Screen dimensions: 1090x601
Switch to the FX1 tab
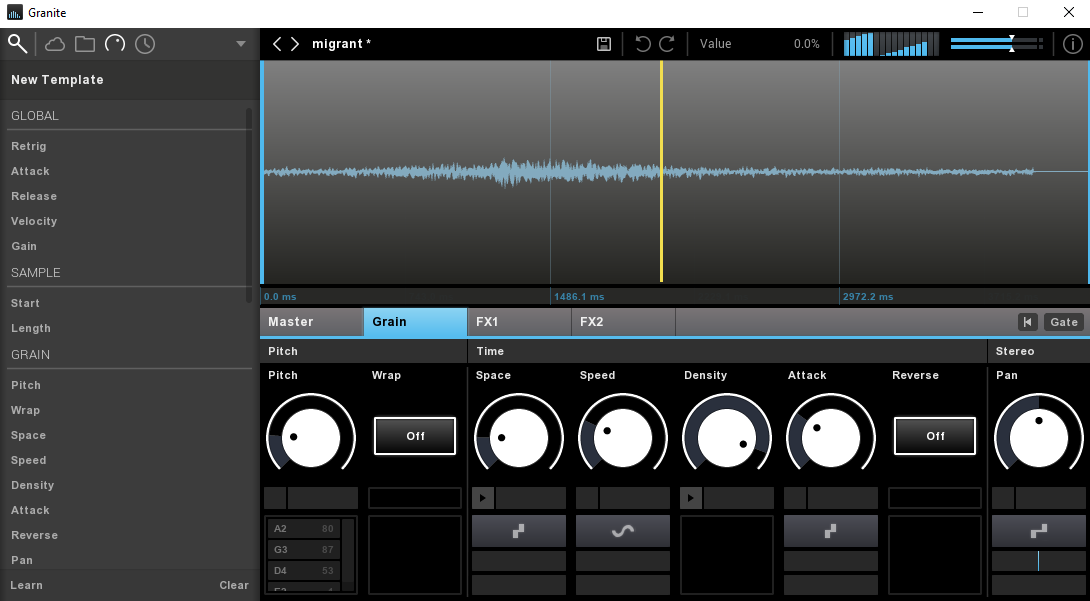519,322
